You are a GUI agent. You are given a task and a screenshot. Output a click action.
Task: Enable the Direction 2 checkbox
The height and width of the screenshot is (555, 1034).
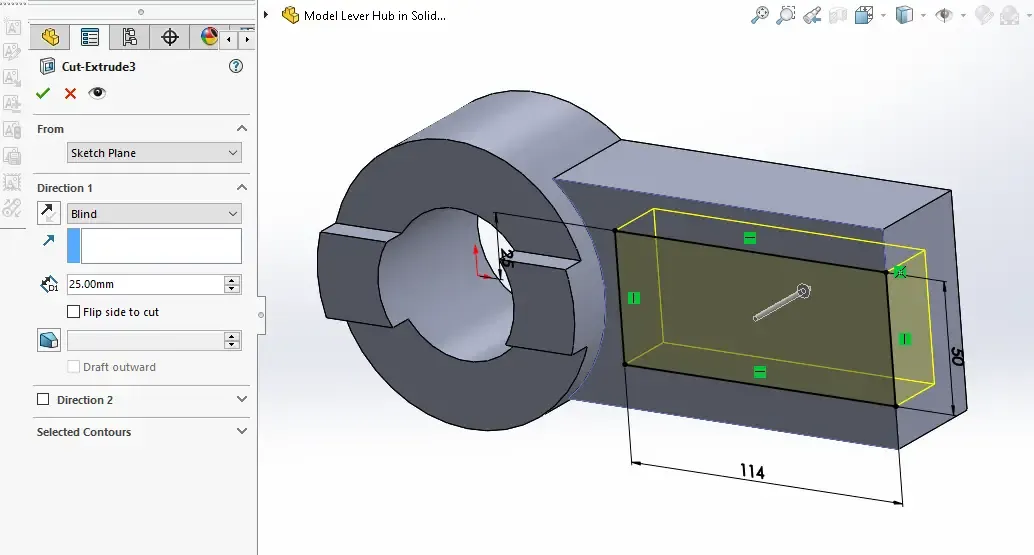pyautogui.click(x=44, y=399)
